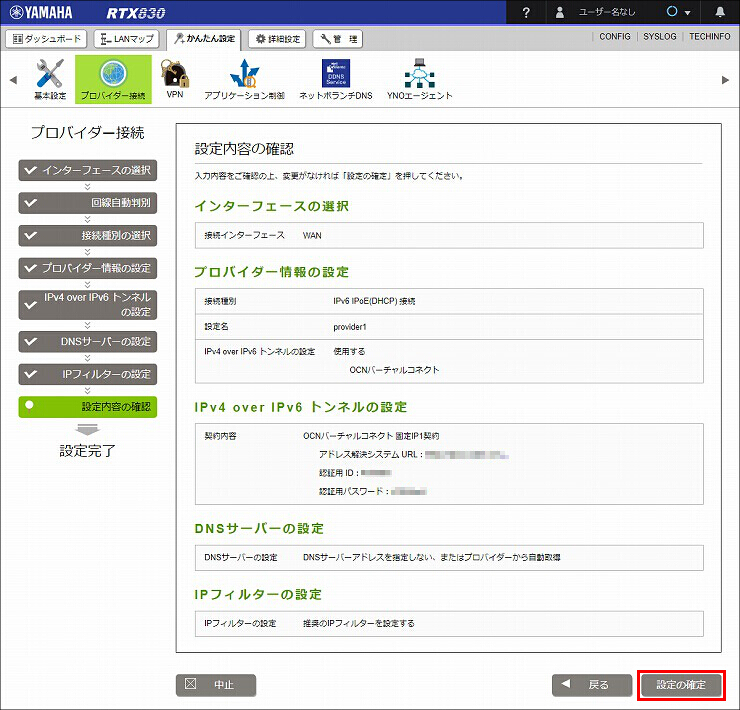
Task: Click the provider1 setting name value
Action: [350, 327]
